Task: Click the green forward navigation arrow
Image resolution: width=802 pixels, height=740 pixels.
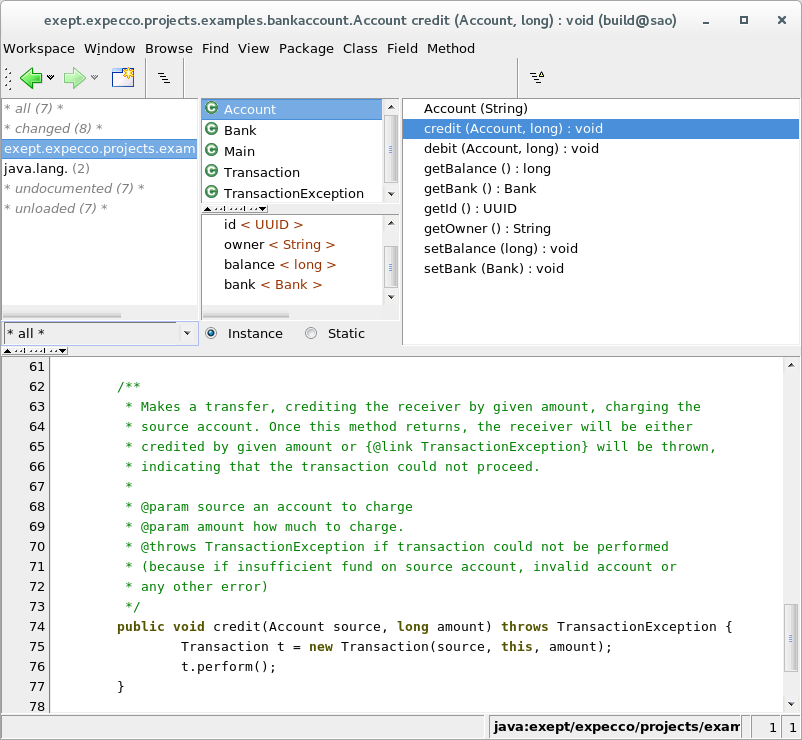Action: click(74, 77)
